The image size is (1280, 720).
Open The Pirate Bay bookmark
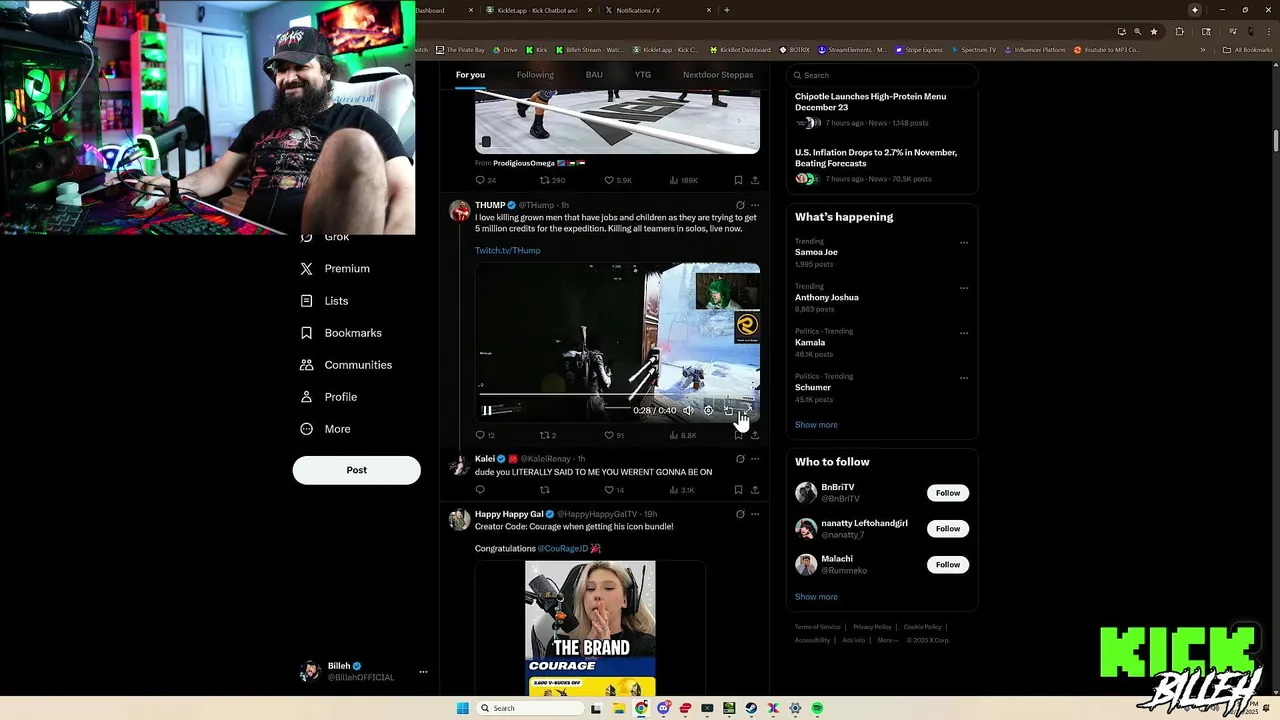pos(461,50)
